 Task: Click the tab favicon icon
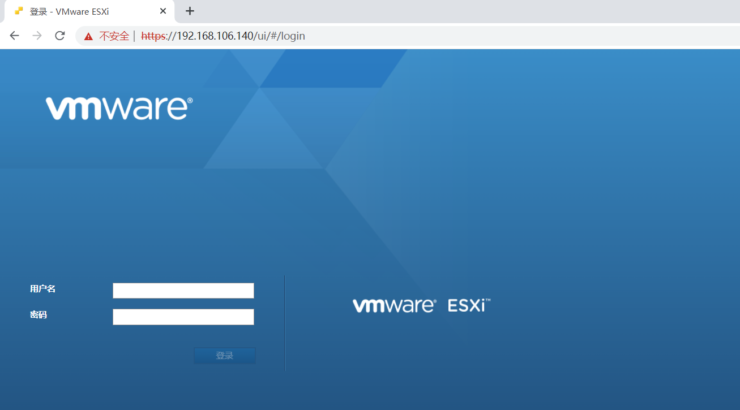click(x=18, y=11)
